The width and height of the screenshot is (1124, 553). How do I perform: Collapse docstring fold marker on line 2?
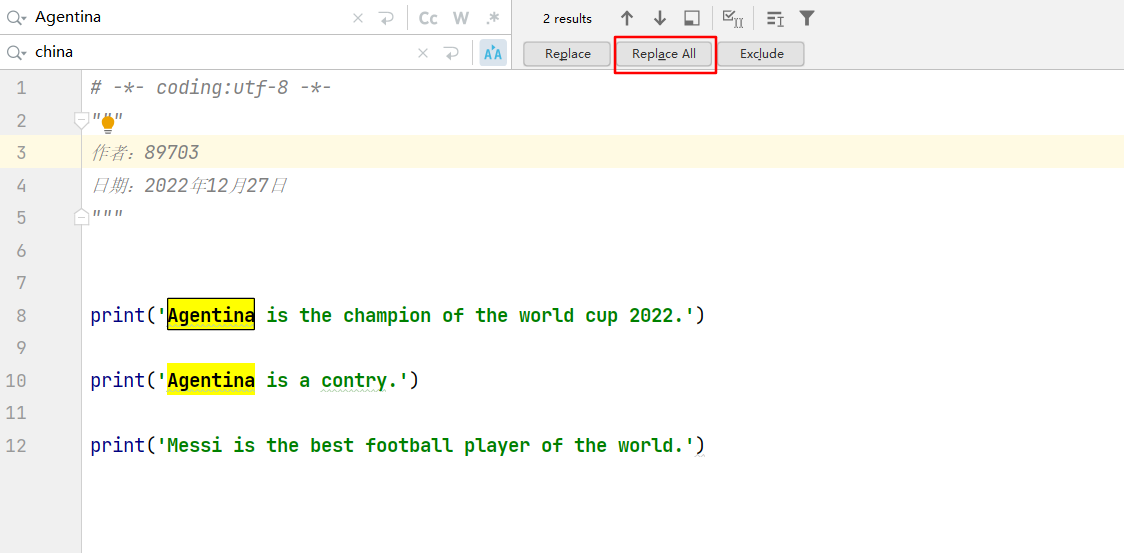point(82,120)
